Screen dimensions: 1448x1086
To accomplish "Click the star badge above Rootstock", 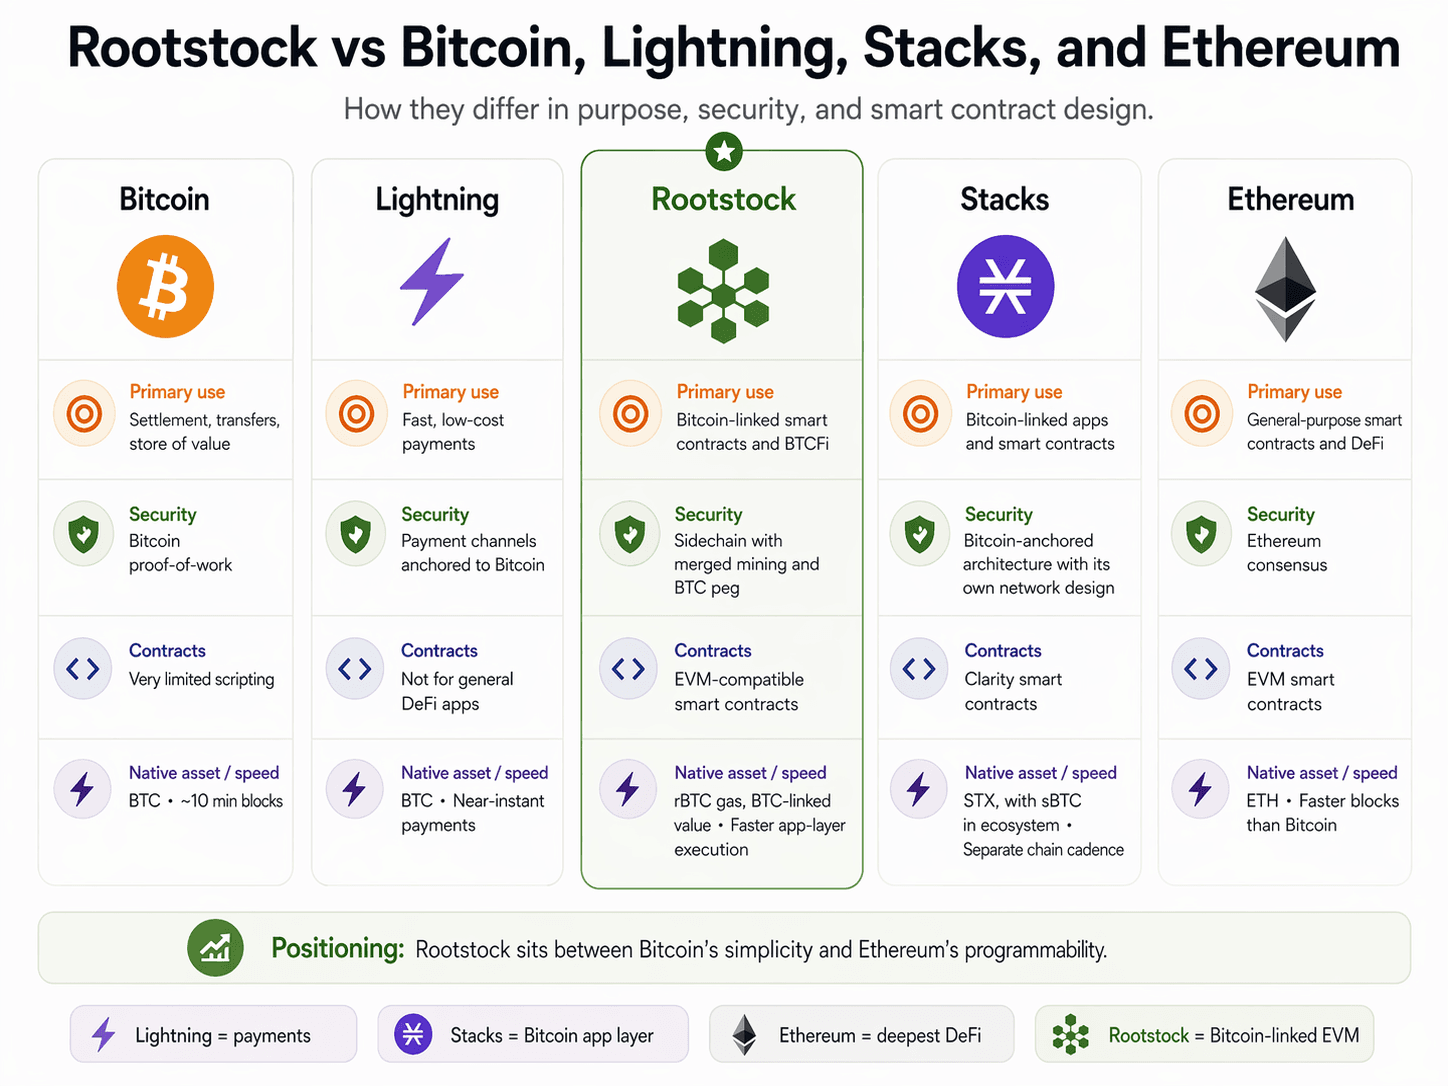I will (x=723, y=152).
